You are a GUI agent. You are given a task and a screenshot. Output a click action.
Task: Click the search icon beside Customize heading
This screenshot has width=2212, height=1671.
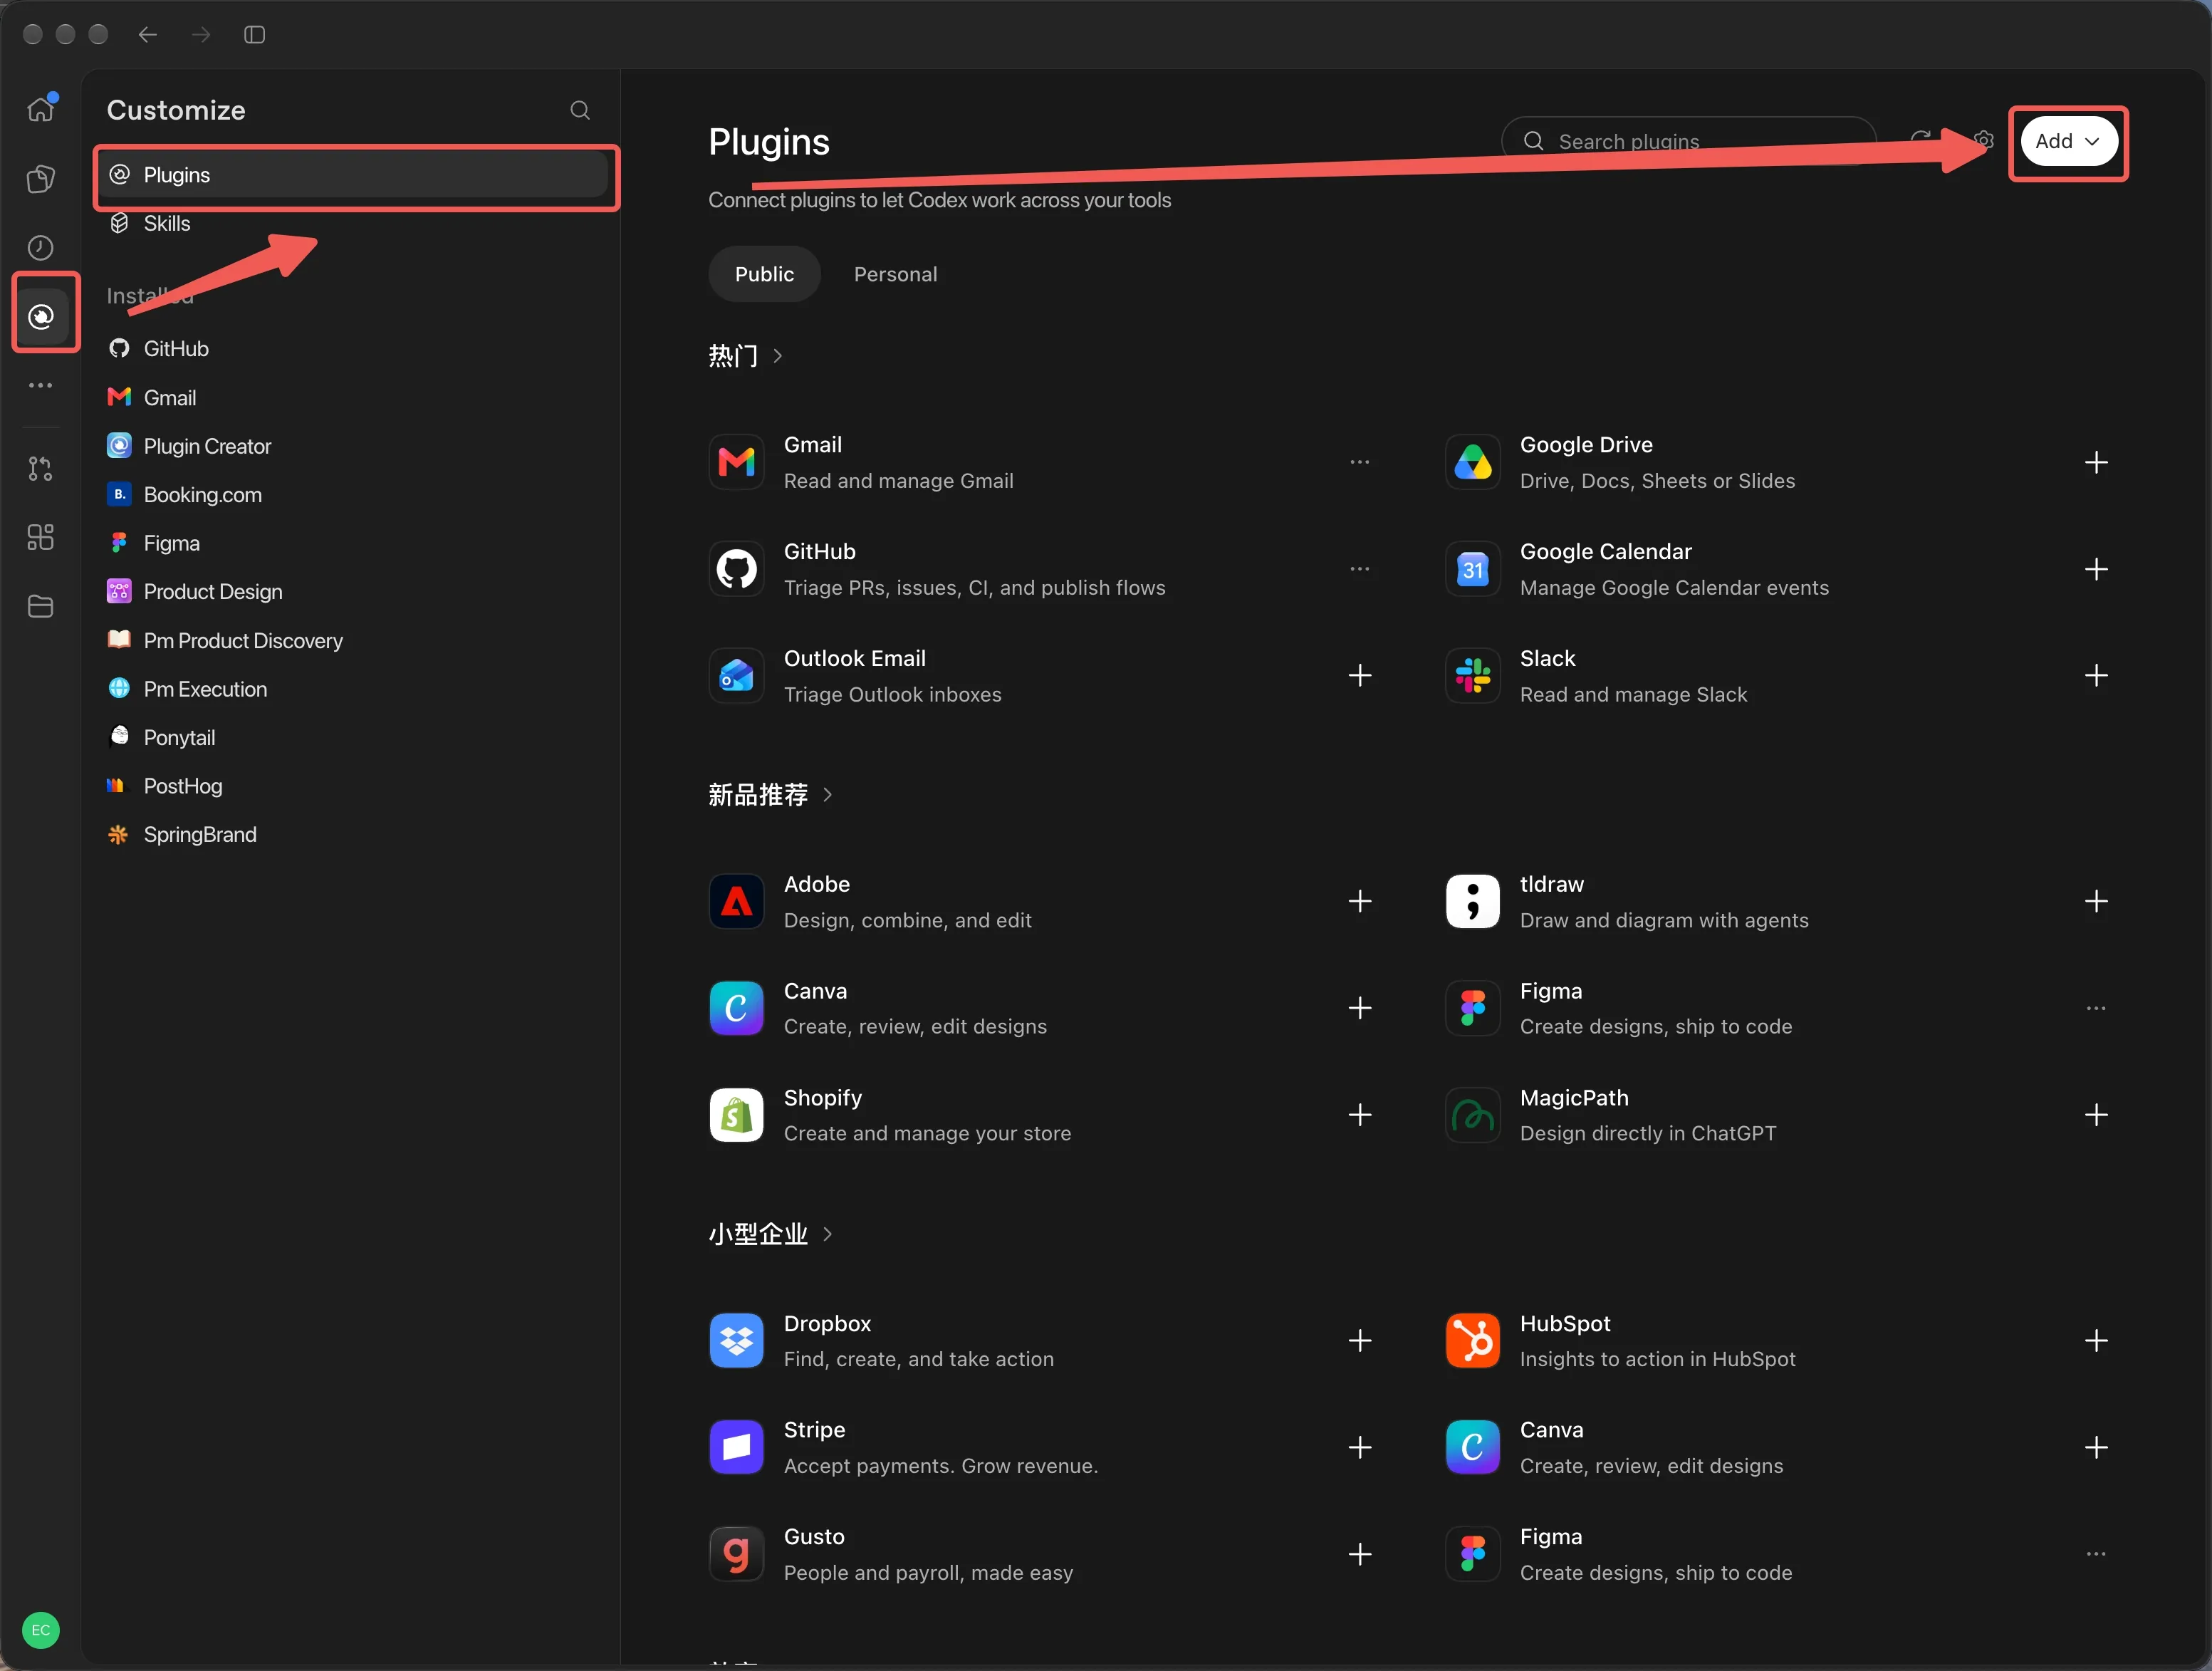point(580,110)
